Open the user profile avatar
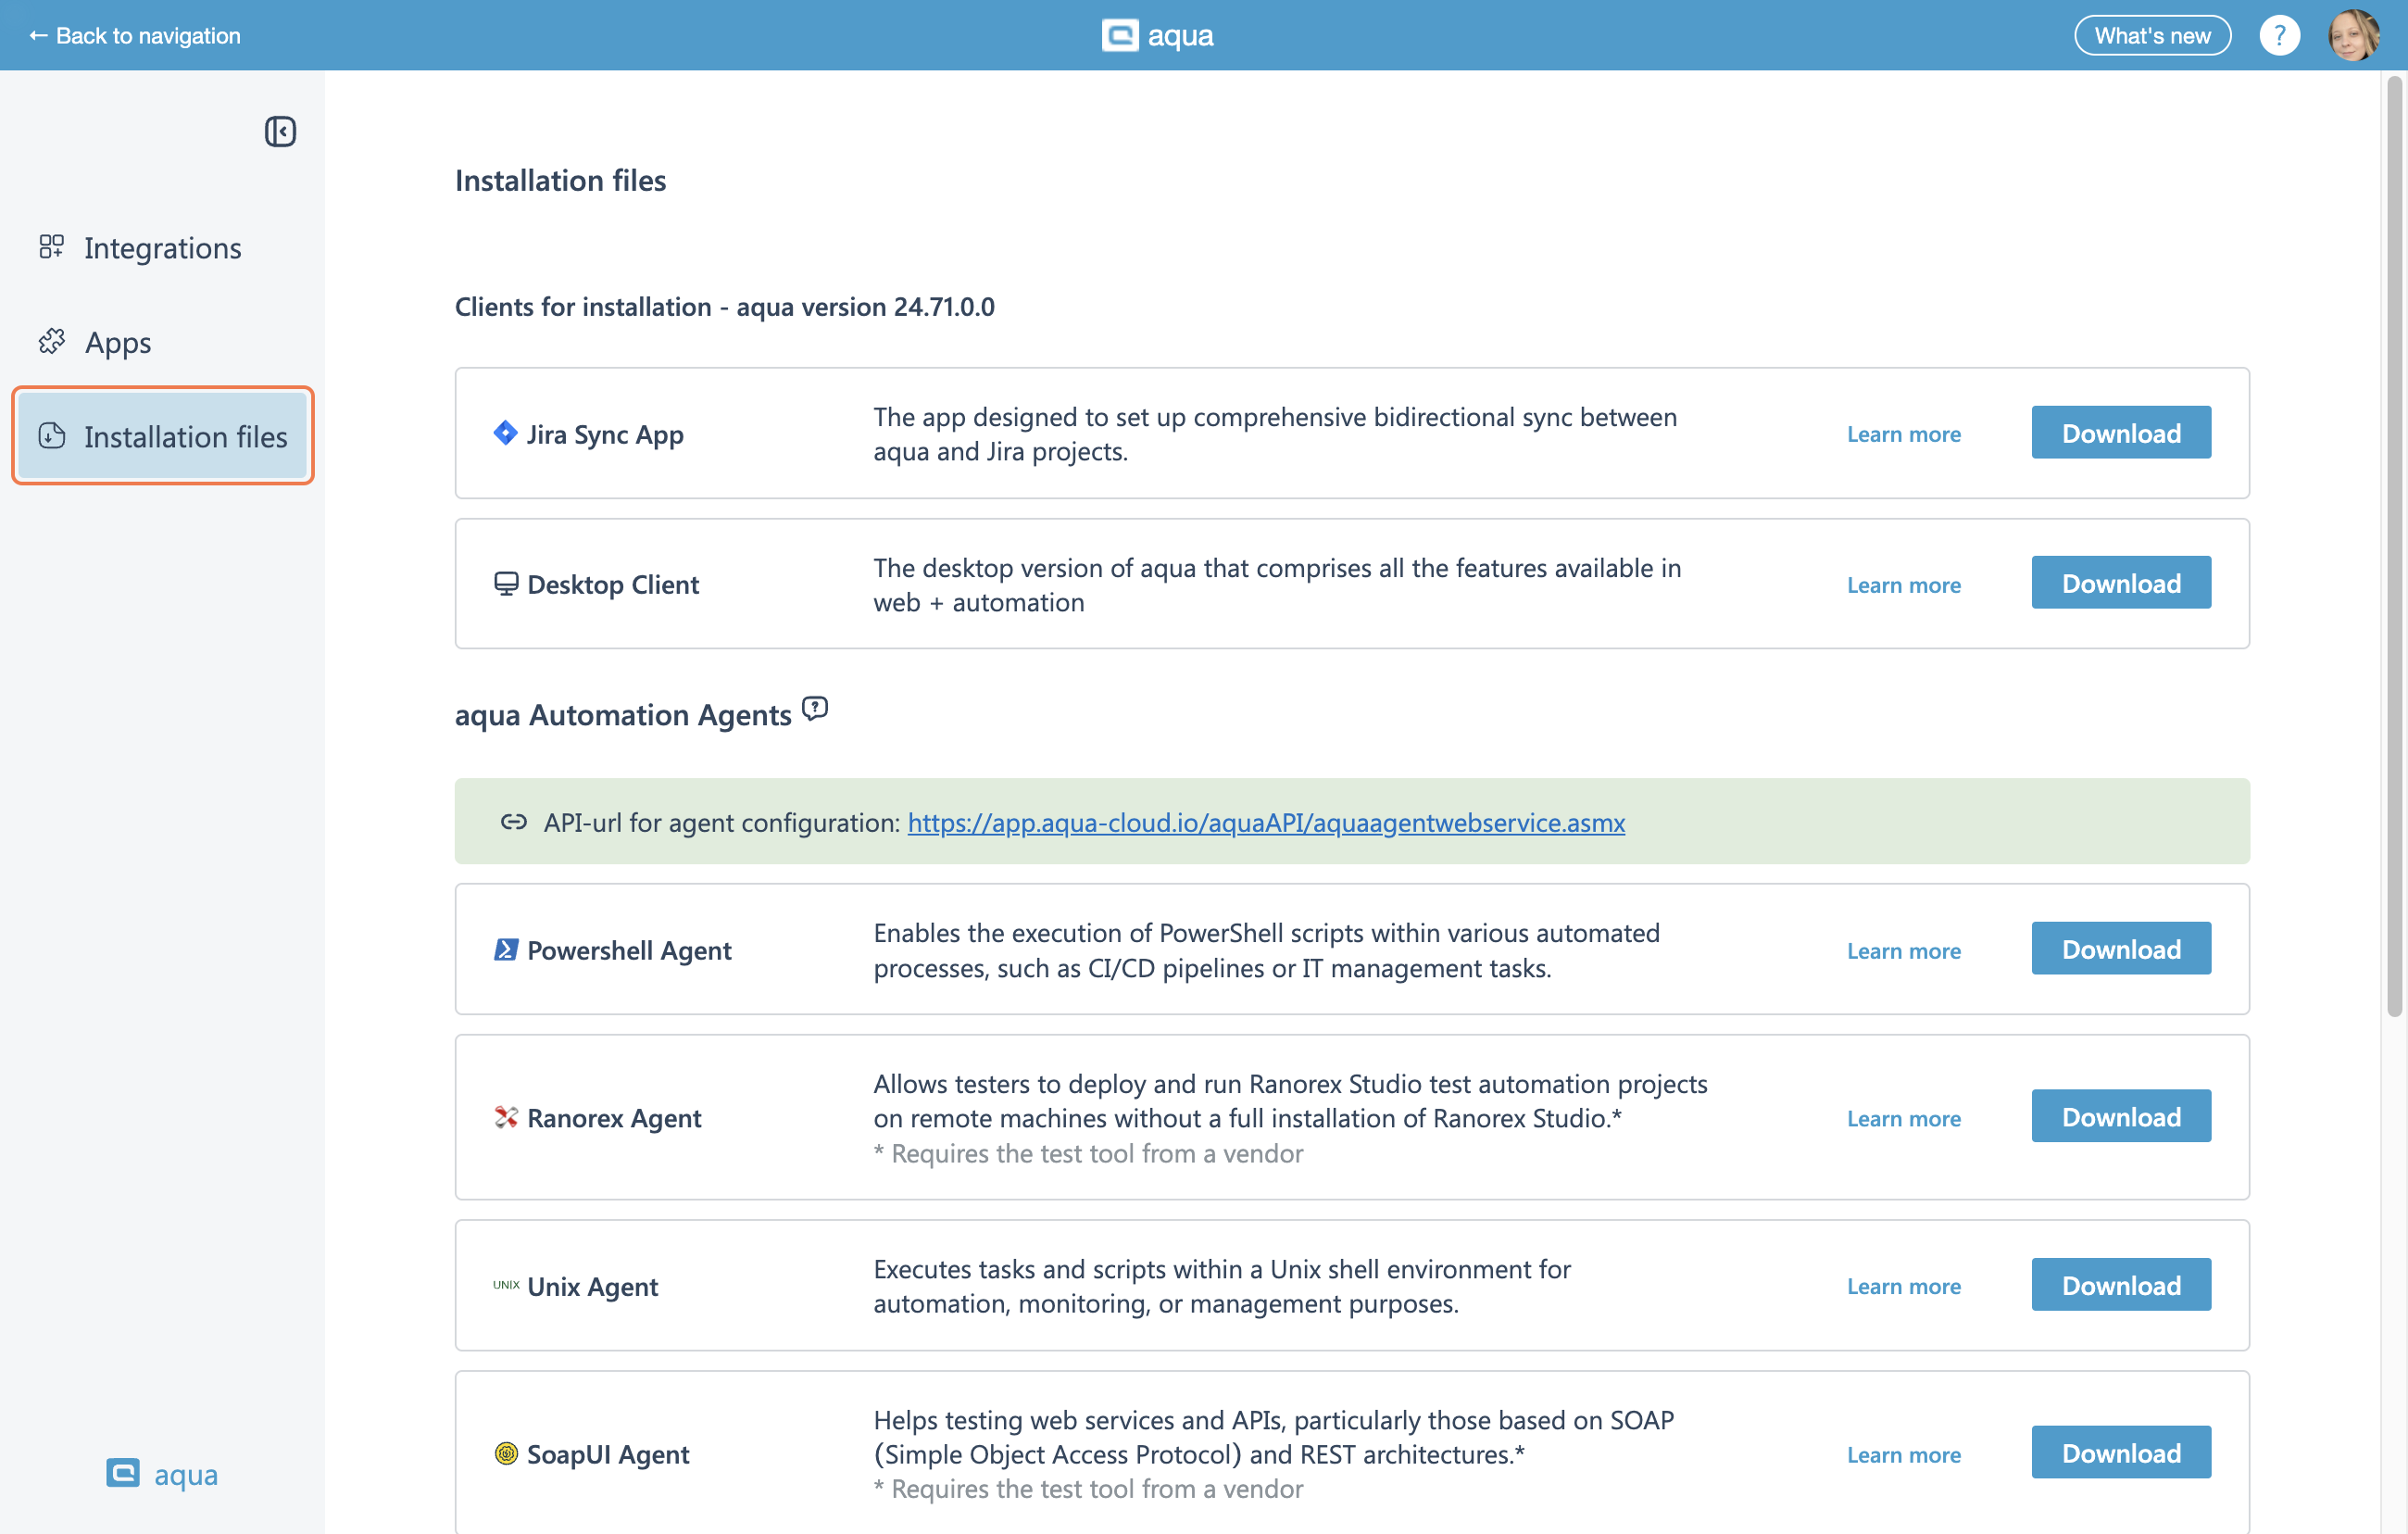Screen dimensions: 2408x1534 (x=2354, y=36)
